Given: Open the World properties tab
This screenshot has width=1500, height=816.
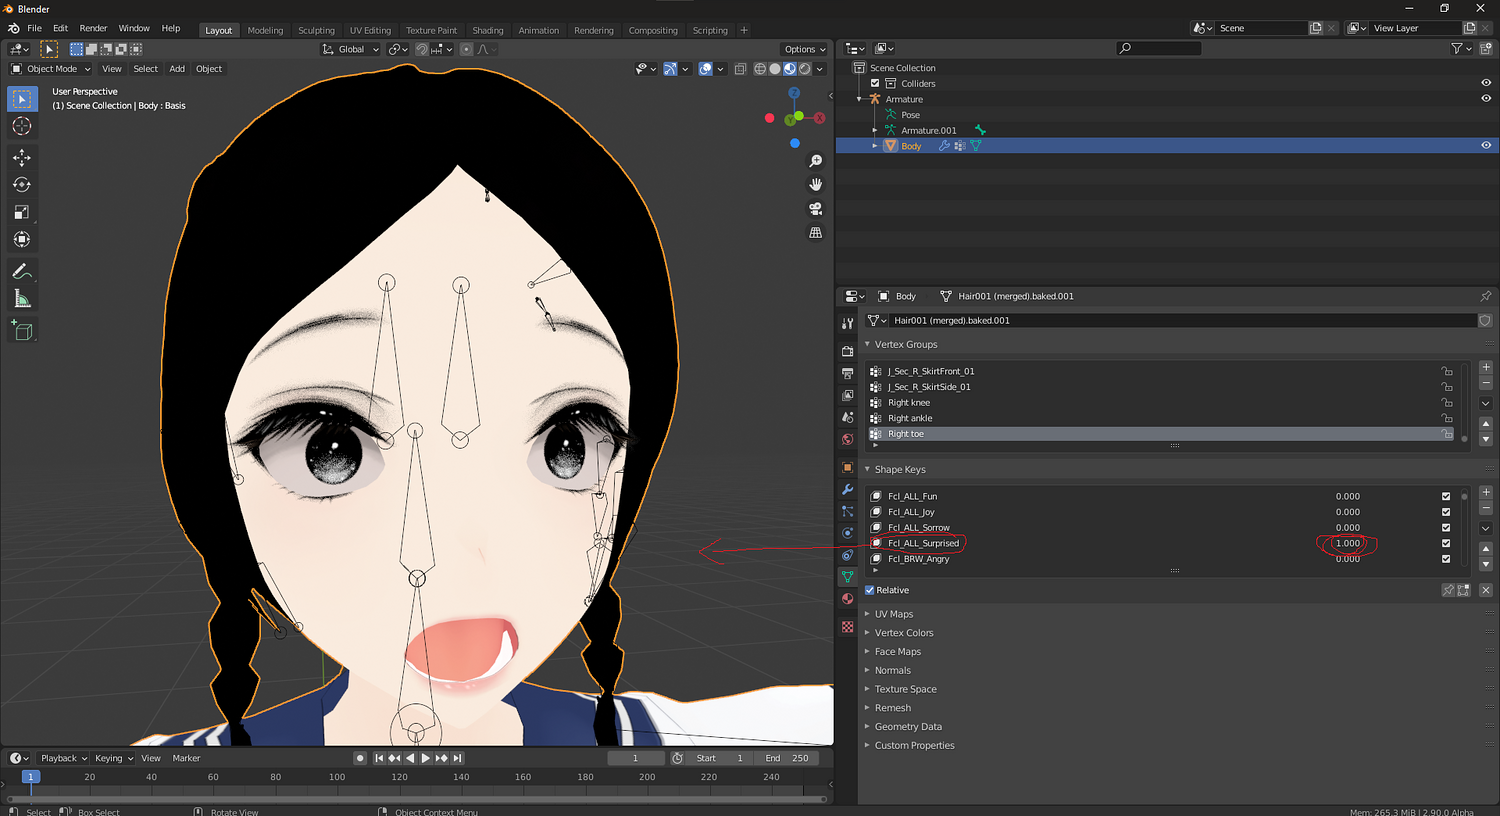Looking at the screenshot, I should (848, 439).
